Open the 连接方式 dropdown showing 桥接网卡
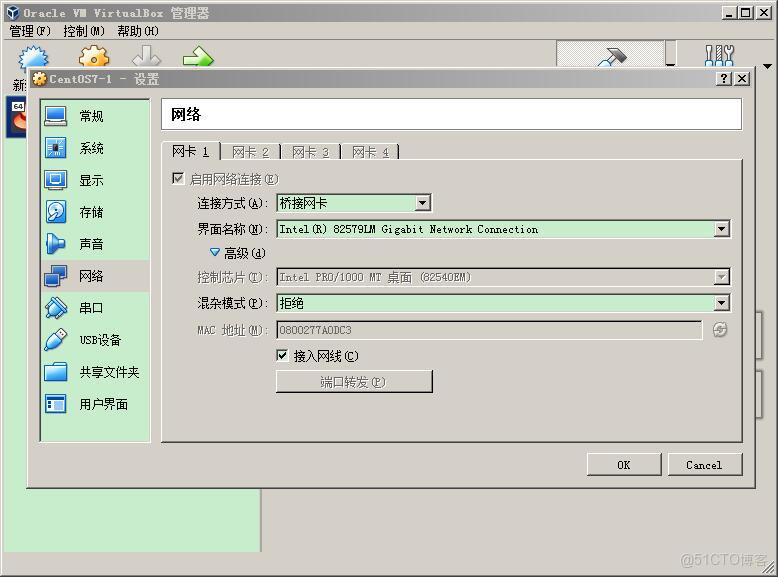 coord(354,202)
